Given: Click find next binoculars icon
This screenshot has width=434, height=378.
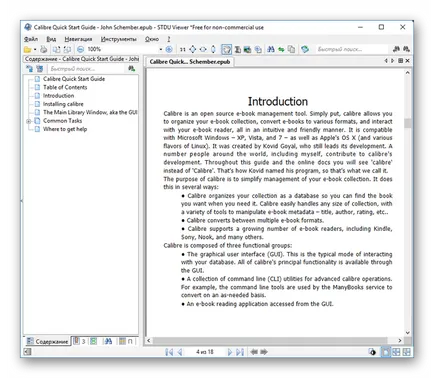Looking at the screenshot, I should click(x=406, y=49).
